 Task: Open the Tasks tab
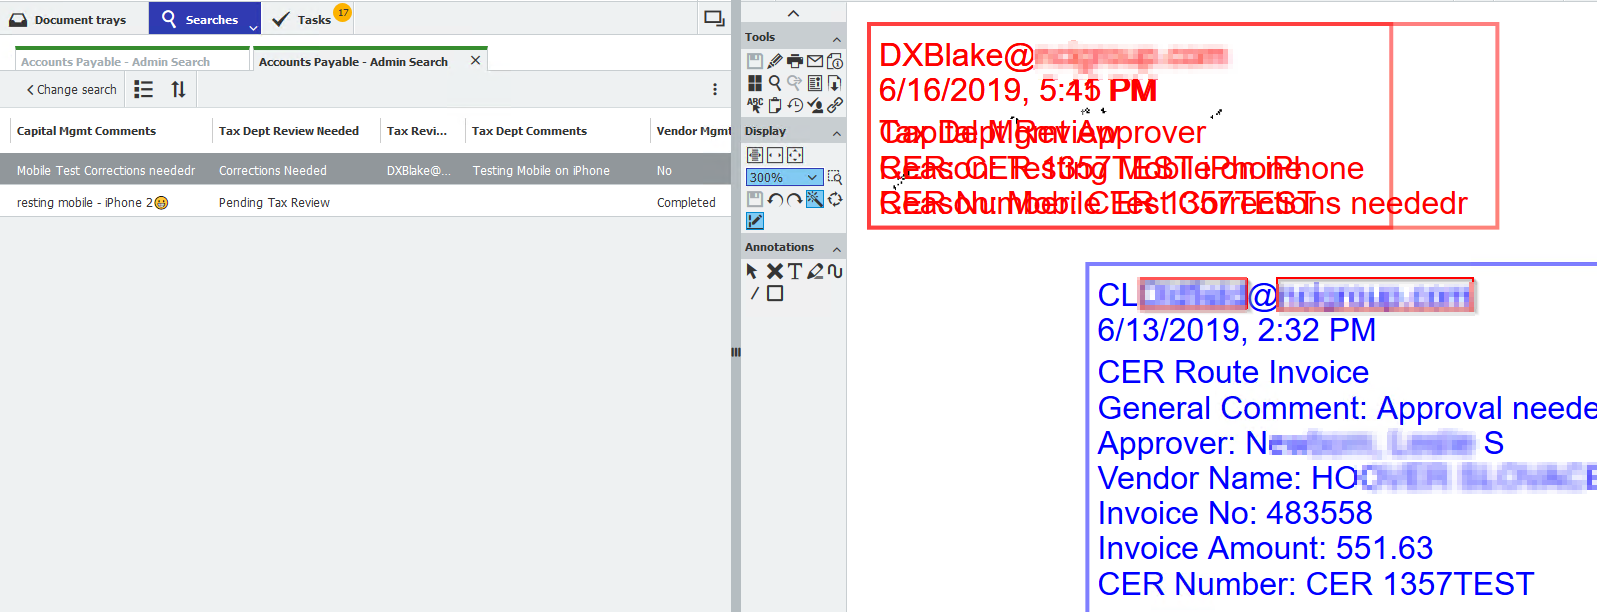tap(304, 19)
